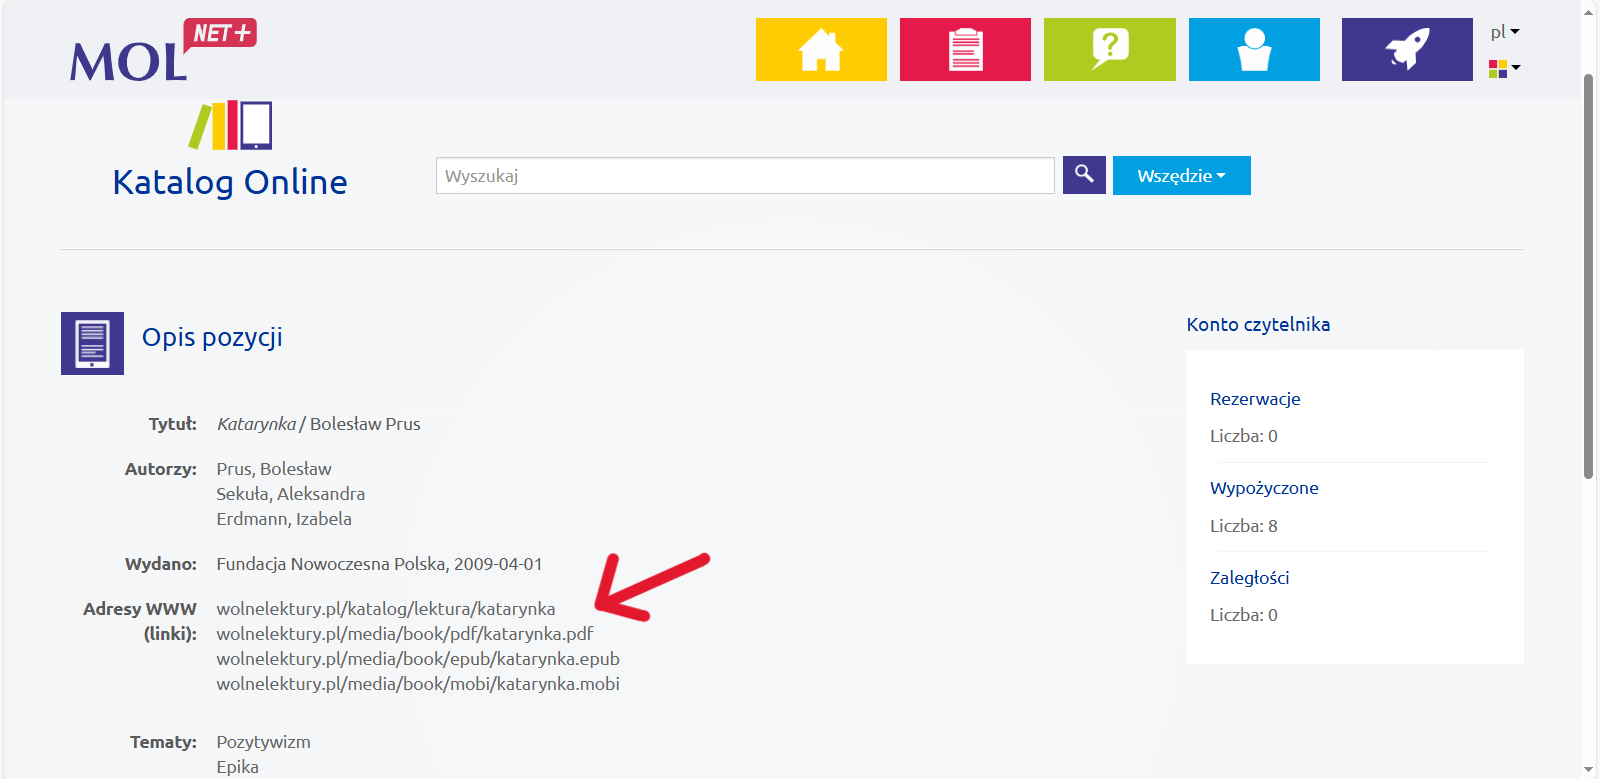1600x779 pixels.
Task: Open the katarynka.pdf link
Action: tap(405, 633)
